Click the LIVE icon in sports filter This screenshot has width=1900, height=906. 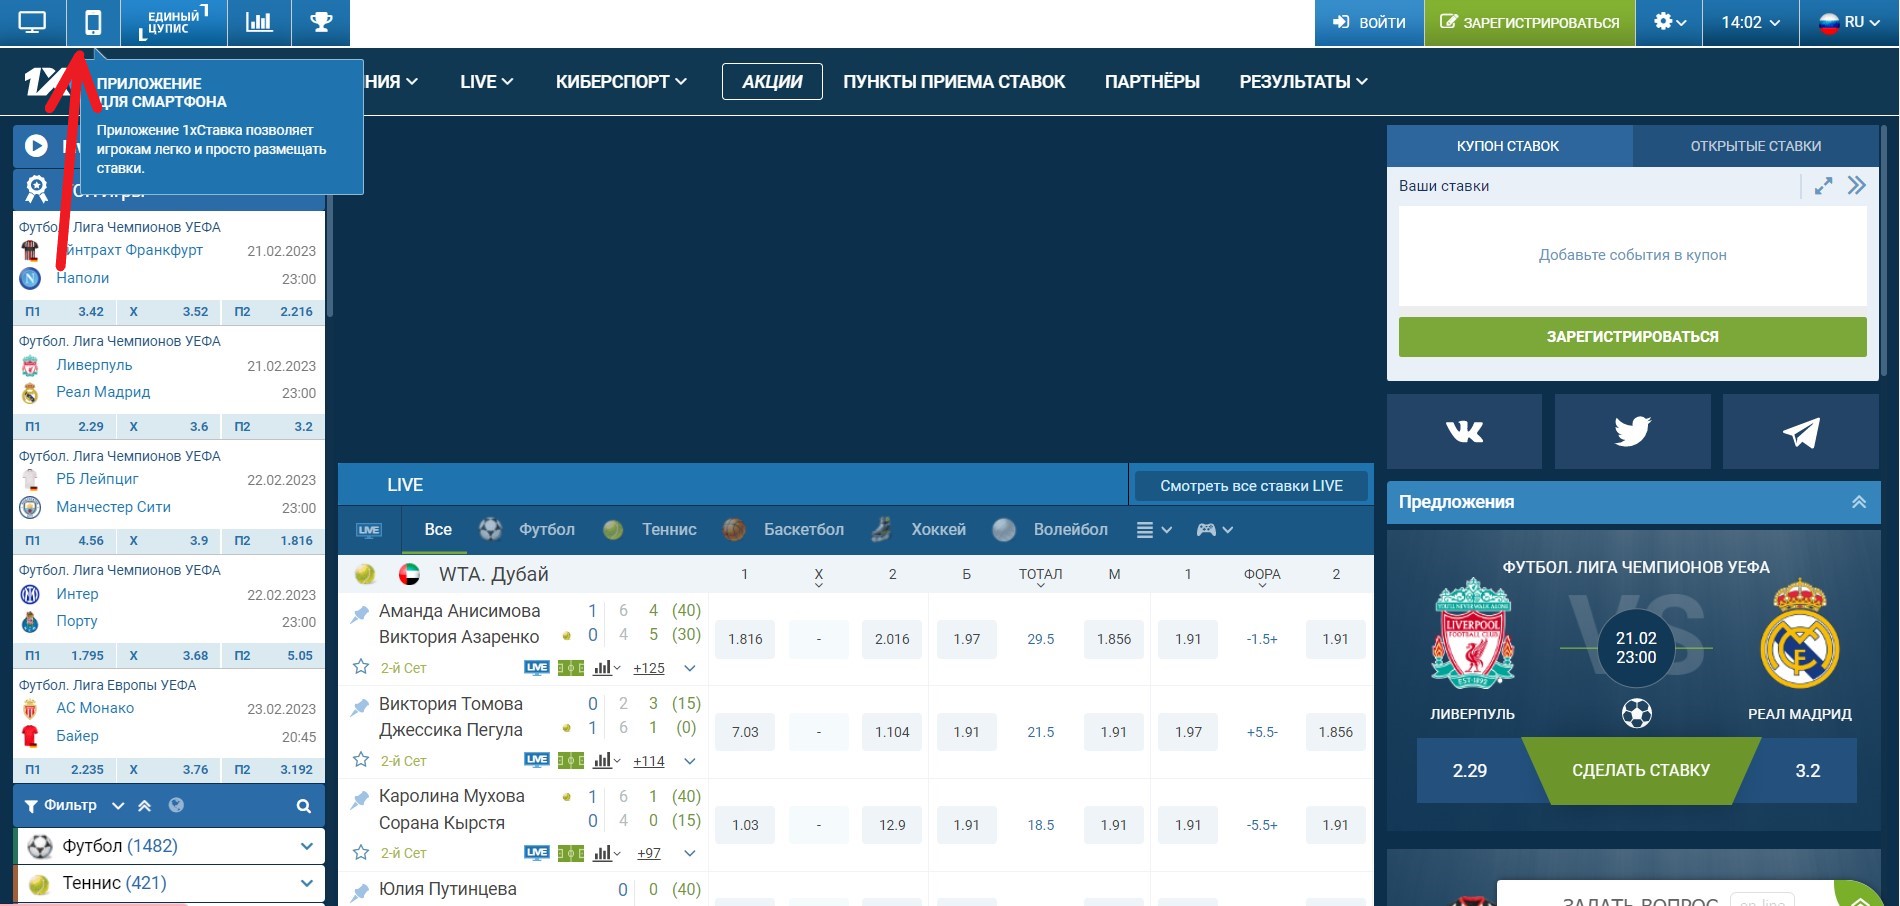(x=369, y=530)
